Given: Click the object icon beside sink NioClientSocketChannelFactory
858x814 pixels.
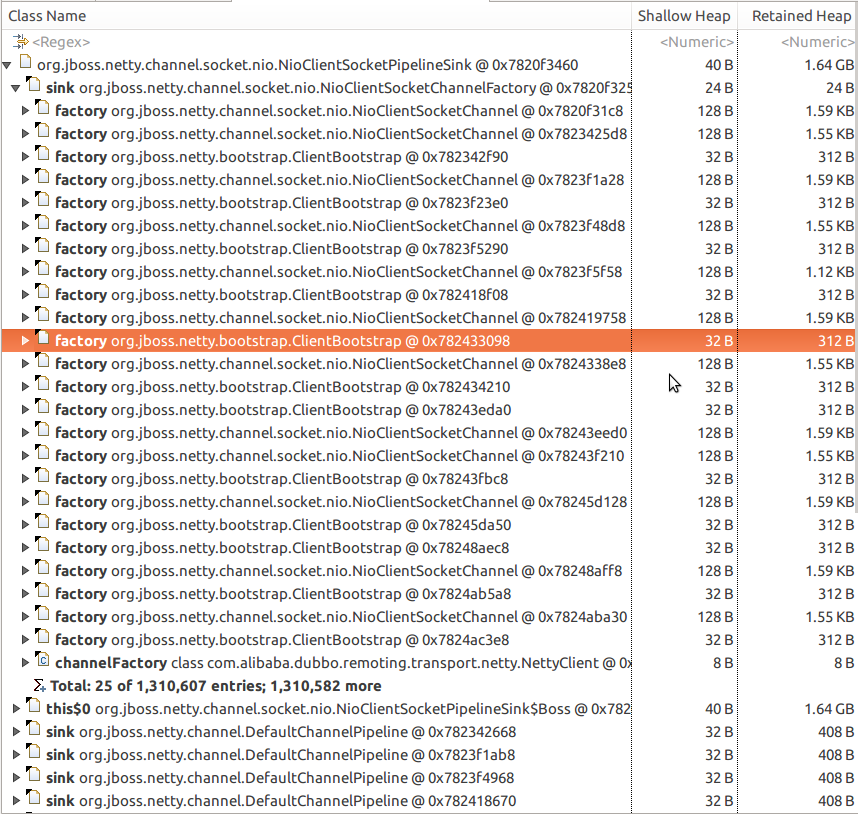Looking at the screenshot, I should pos(33,86).
